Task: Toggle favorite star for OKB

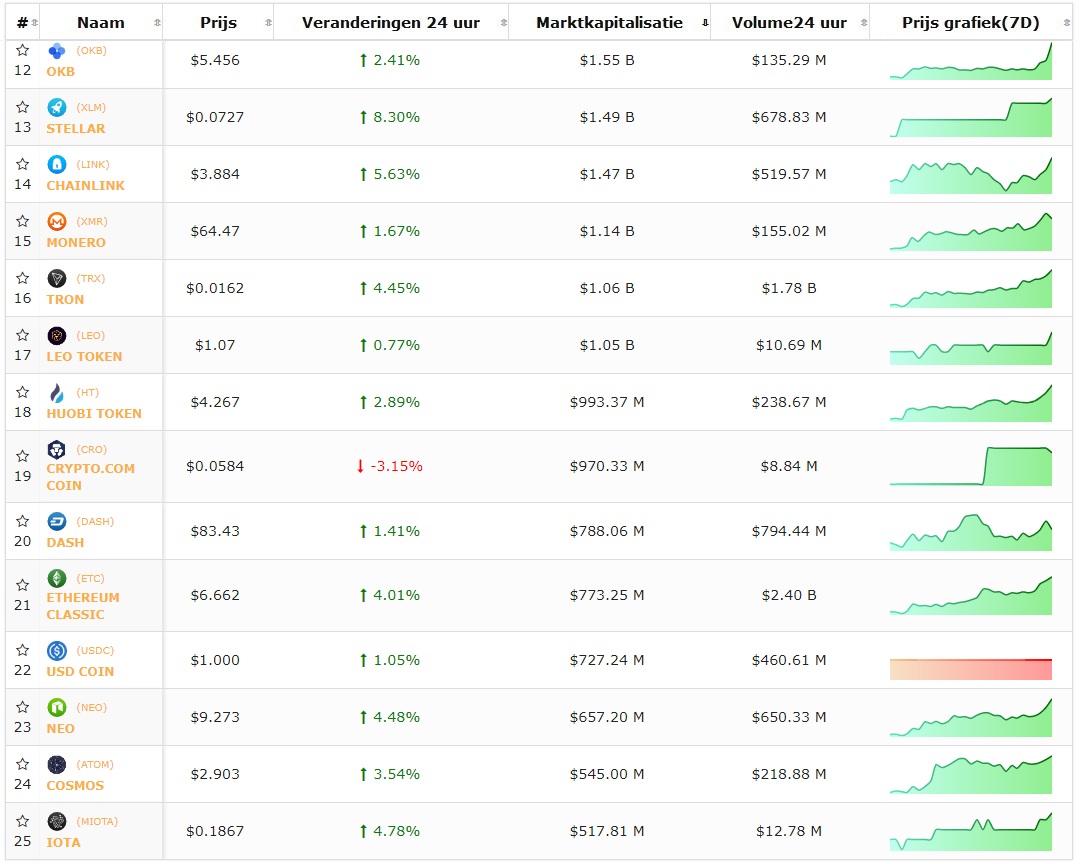Action: [x=22, y=51]
